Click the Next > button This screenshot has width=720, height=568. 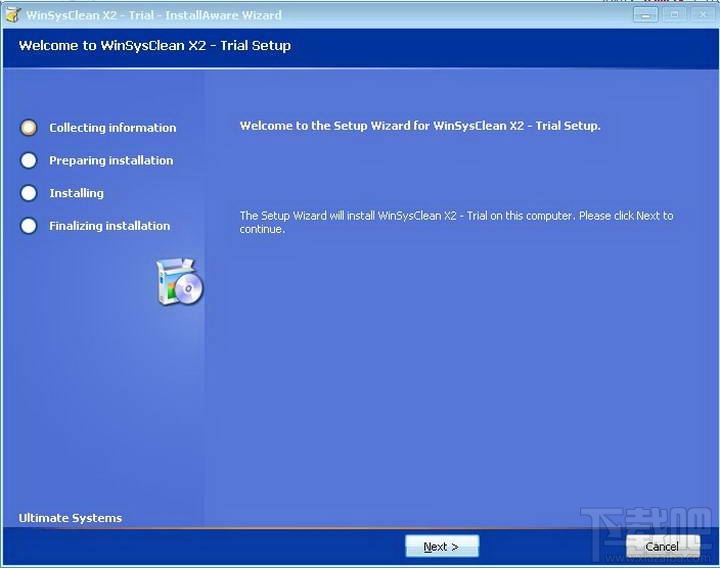442,546
